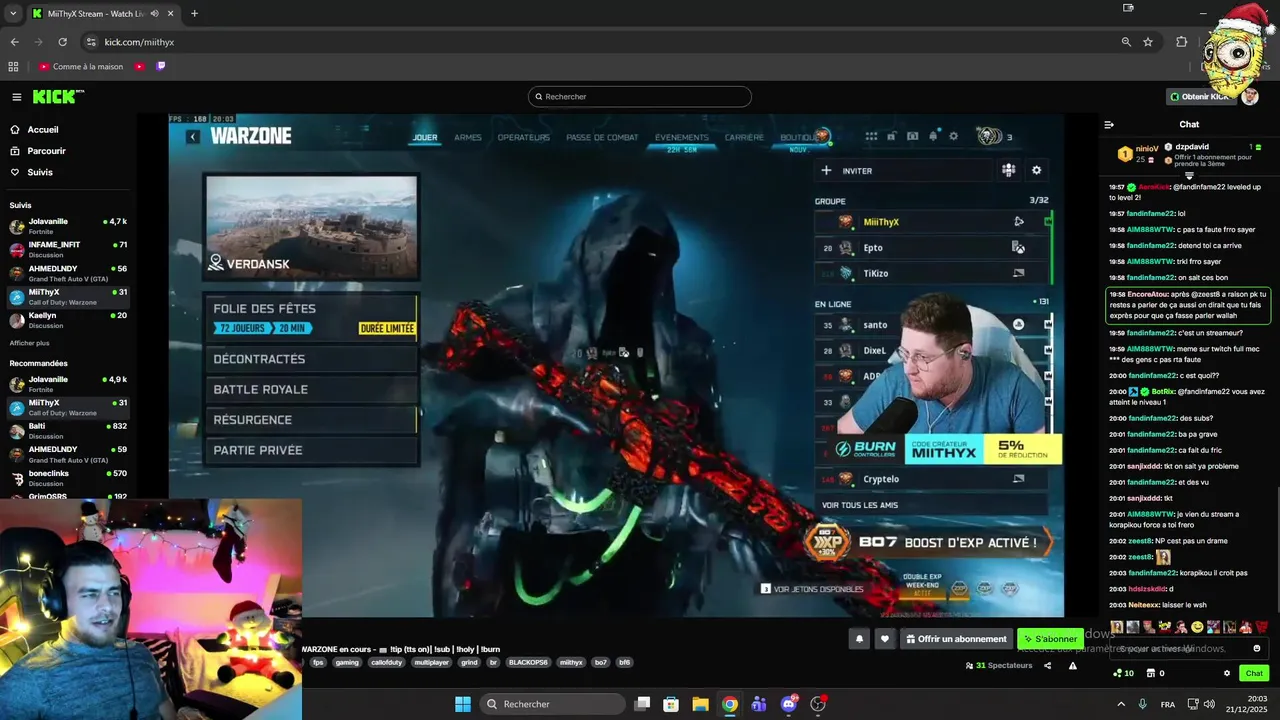
Task: Open Balti channel in Recommandées
Action: point(68,430)
